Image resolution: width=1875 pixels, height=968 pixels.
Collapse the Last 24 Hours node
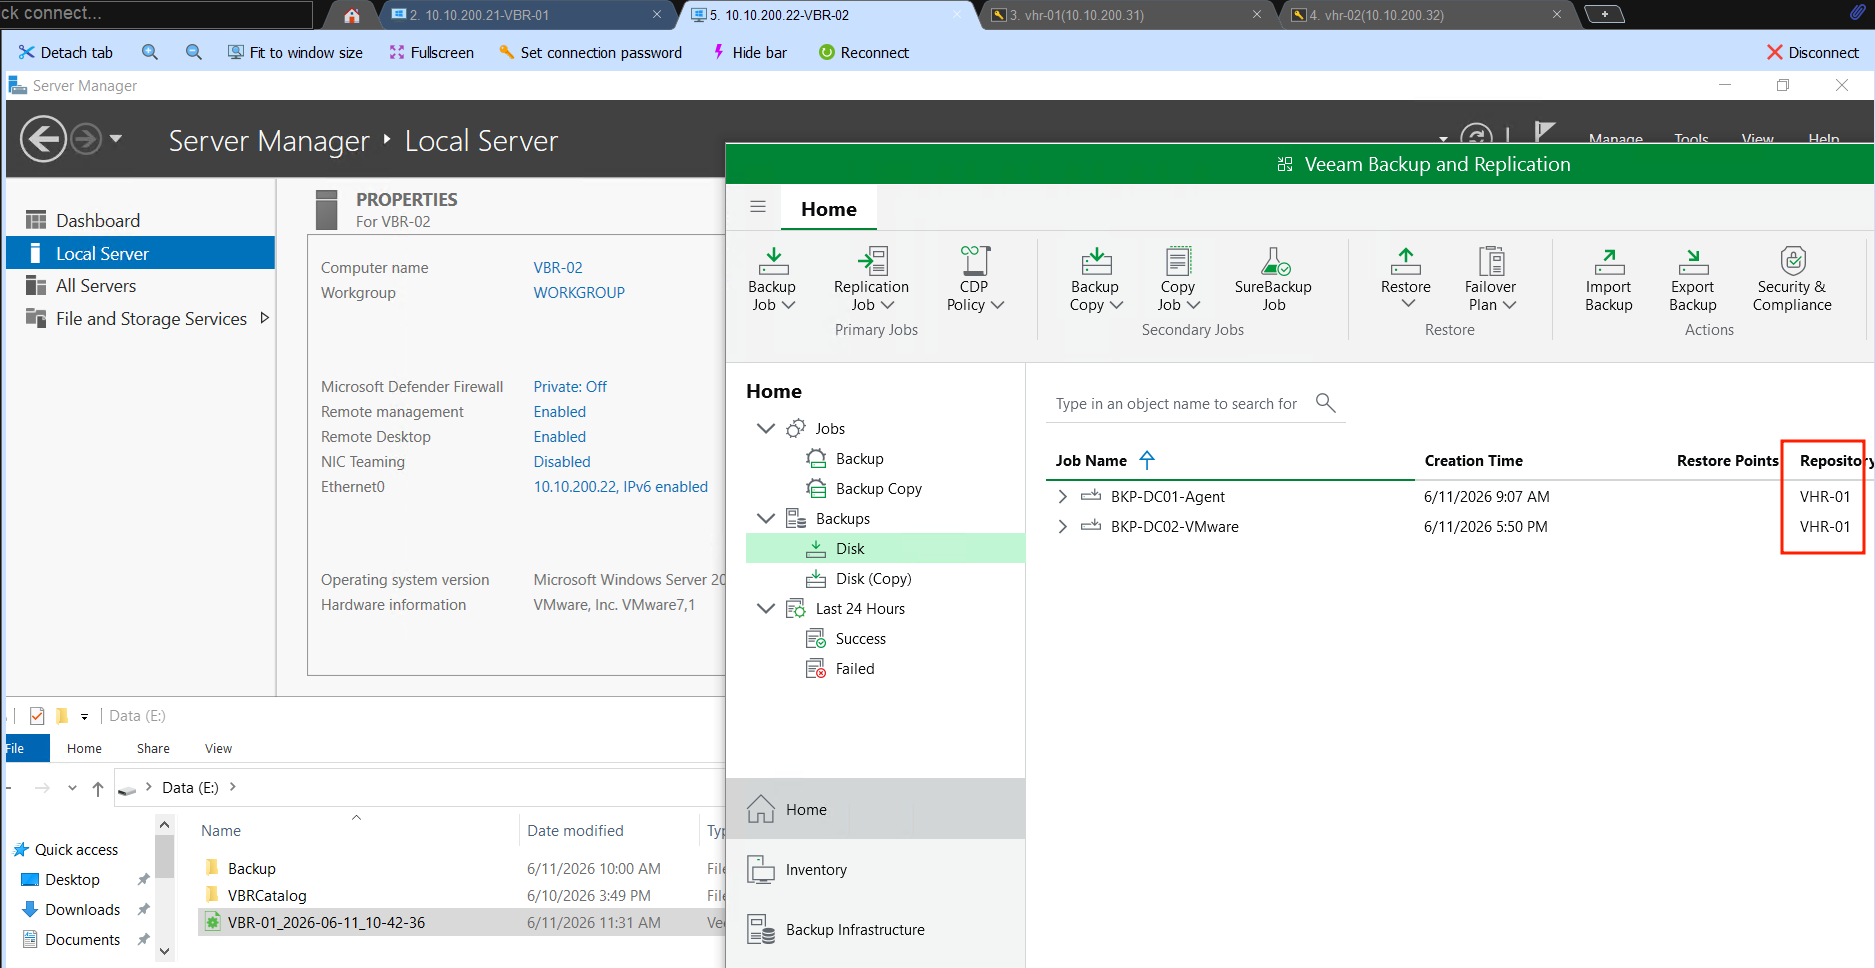click(x=766, y=608)
